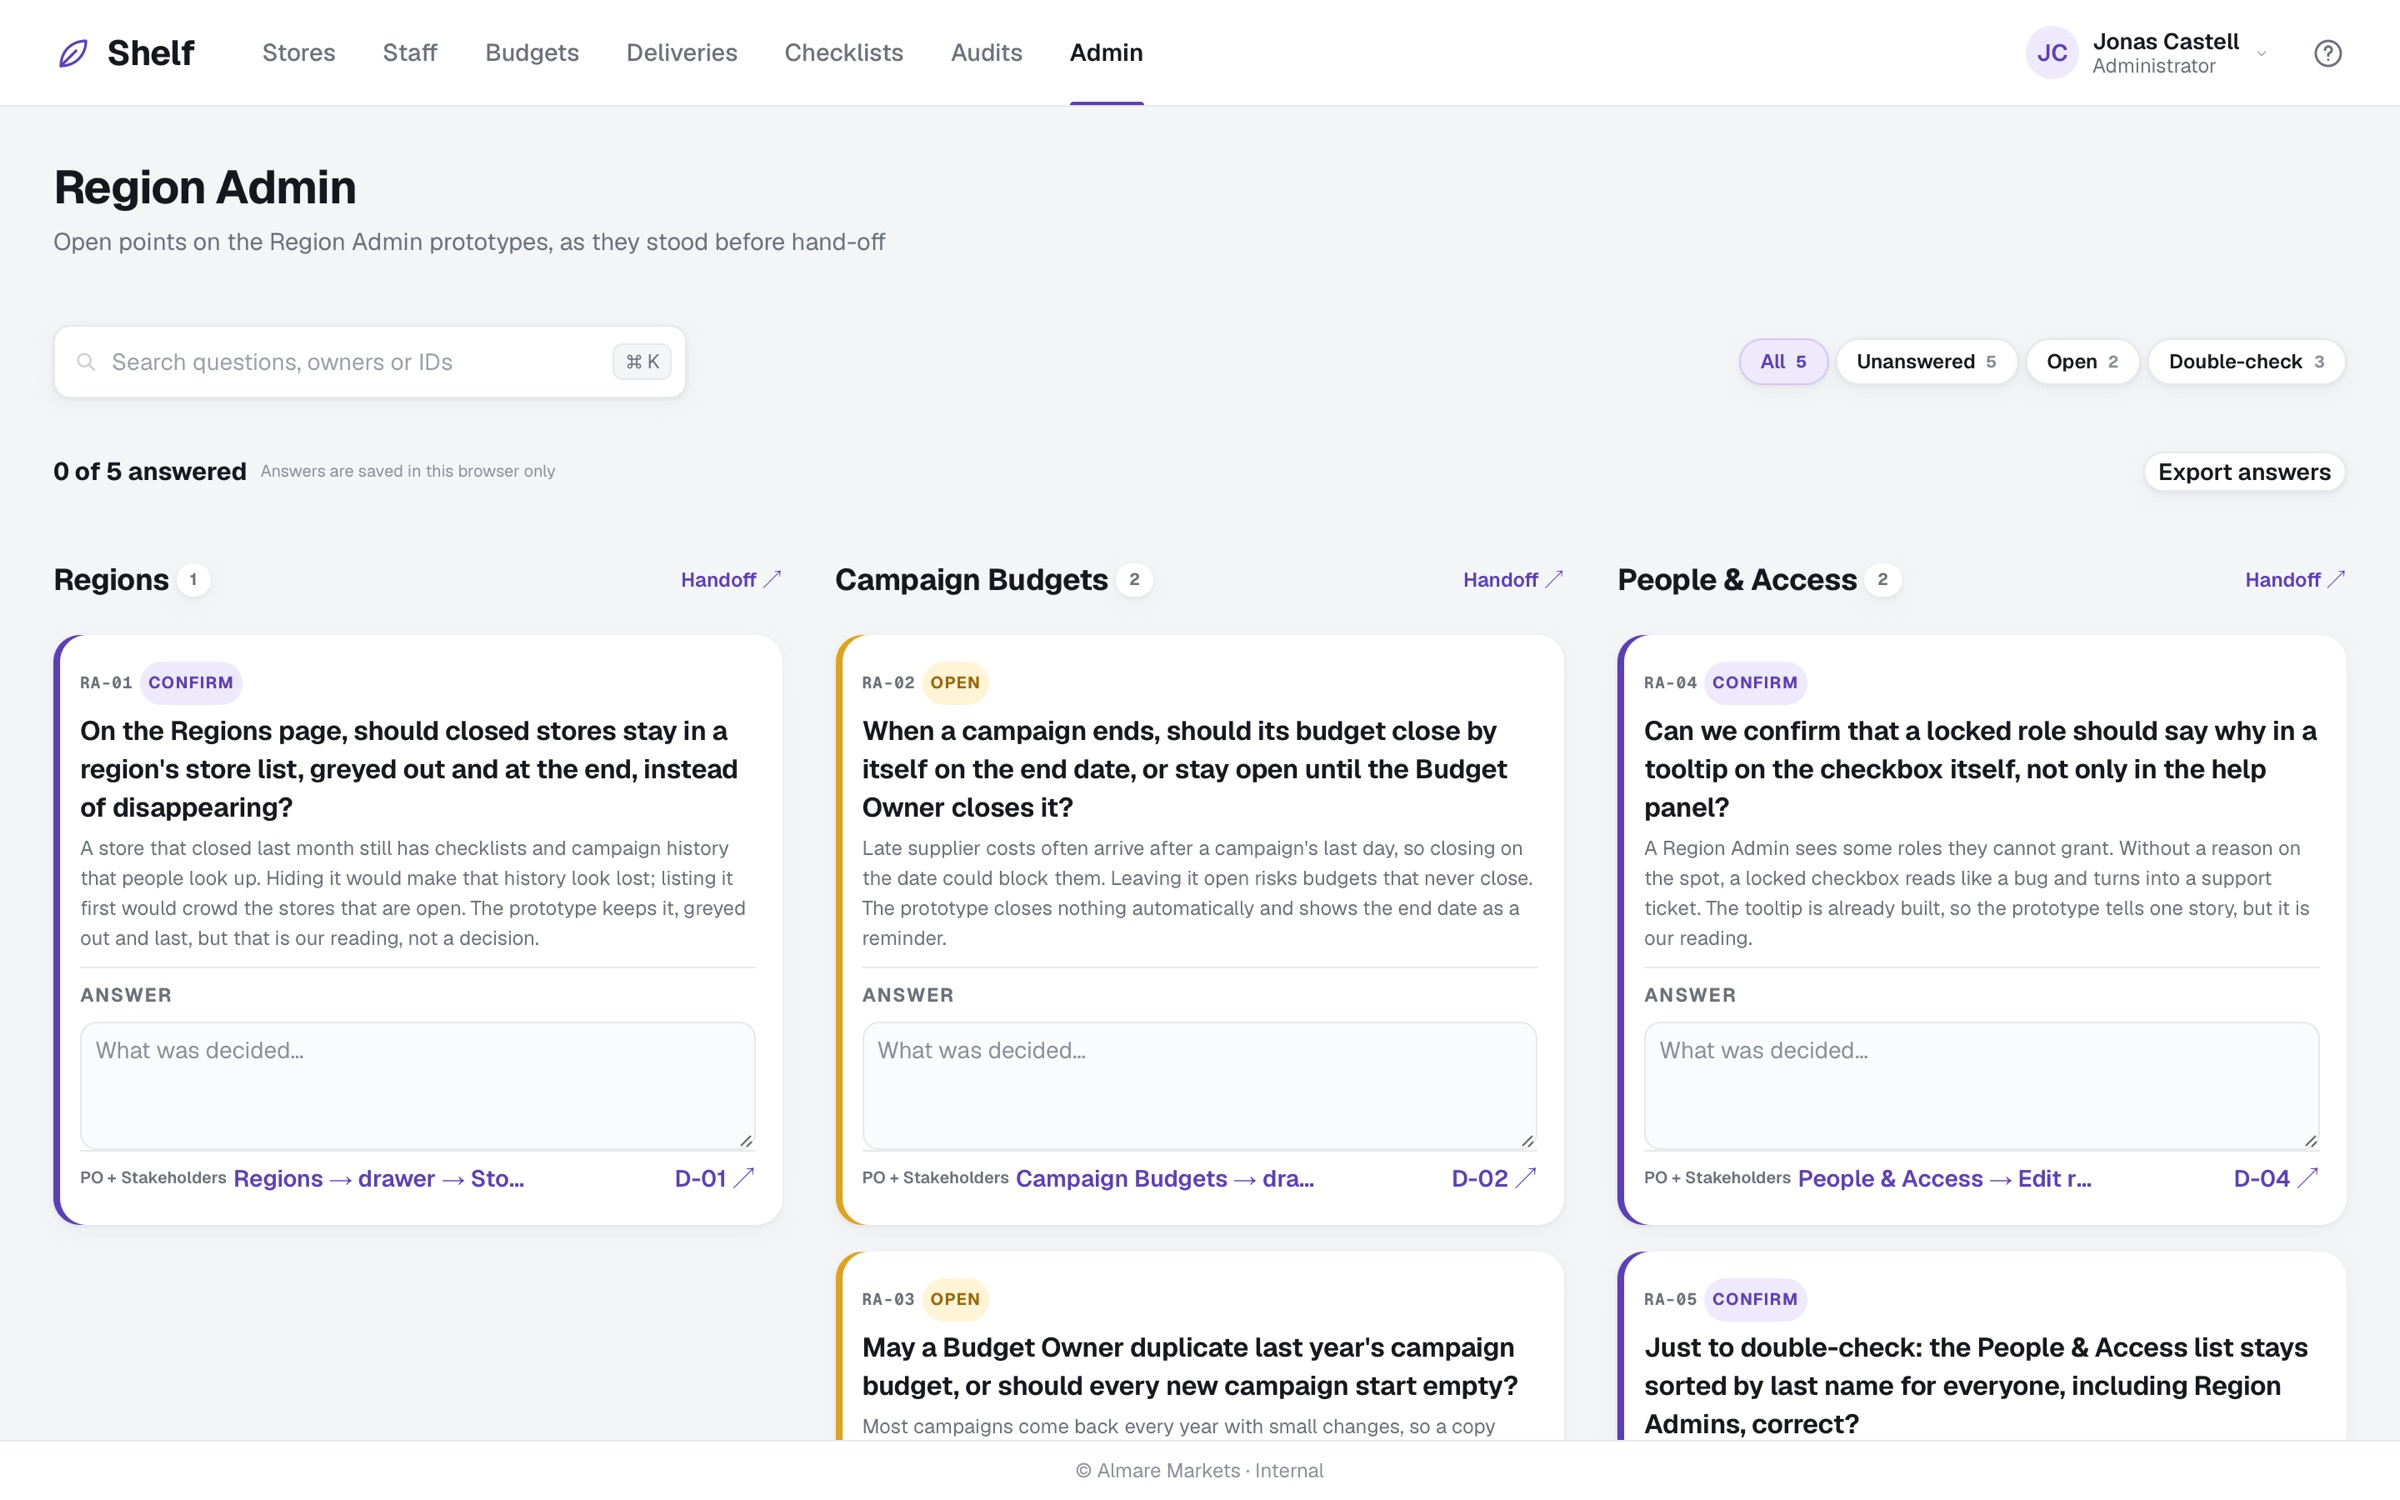This screenshot has width=2400, height=1500.
Task: Expand the Jonas Castell account dropdown chevron
Action: pyautogui.click(x=2262, y=54)
